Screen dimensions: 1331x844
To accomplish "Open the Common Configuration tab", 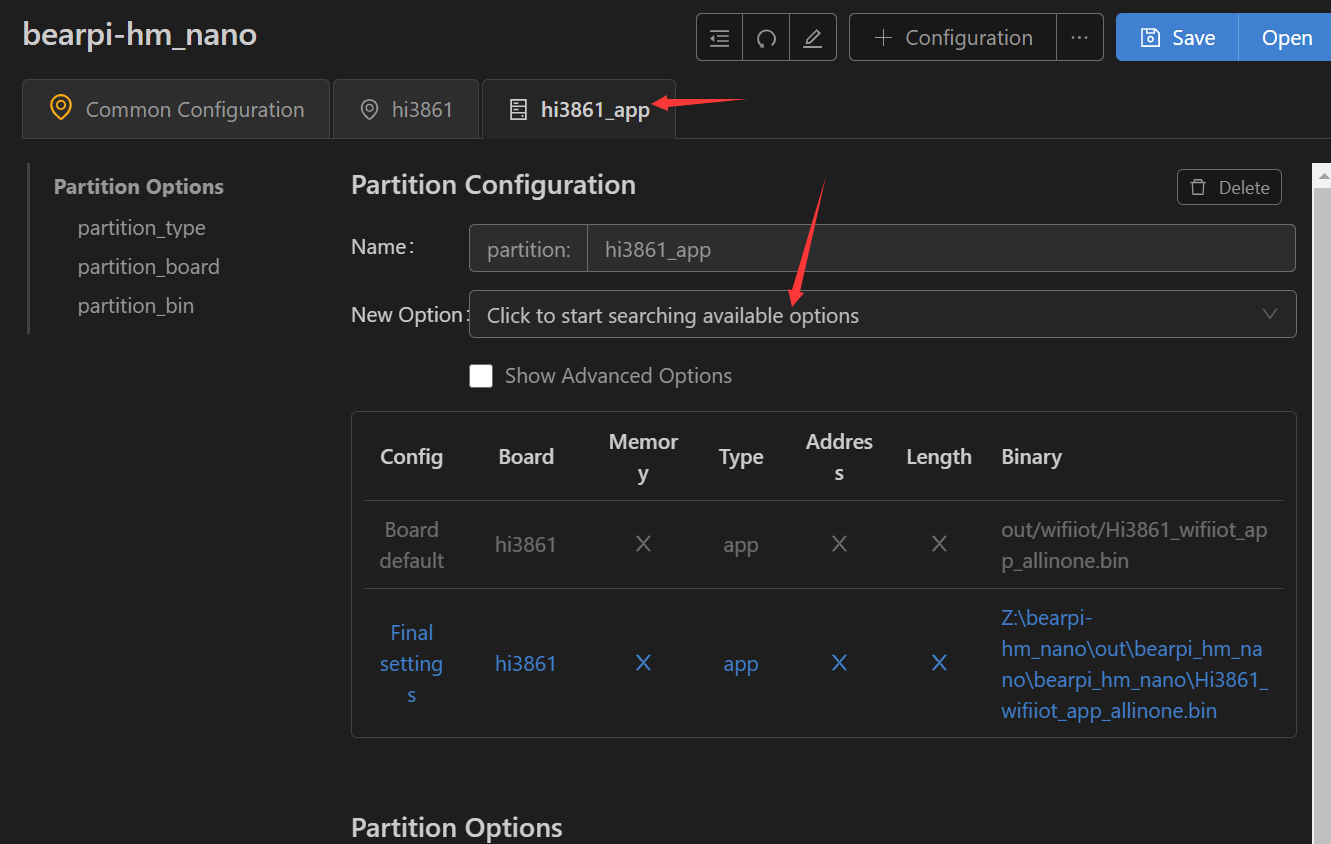I will pyautogui.click(x=176, y=108).
